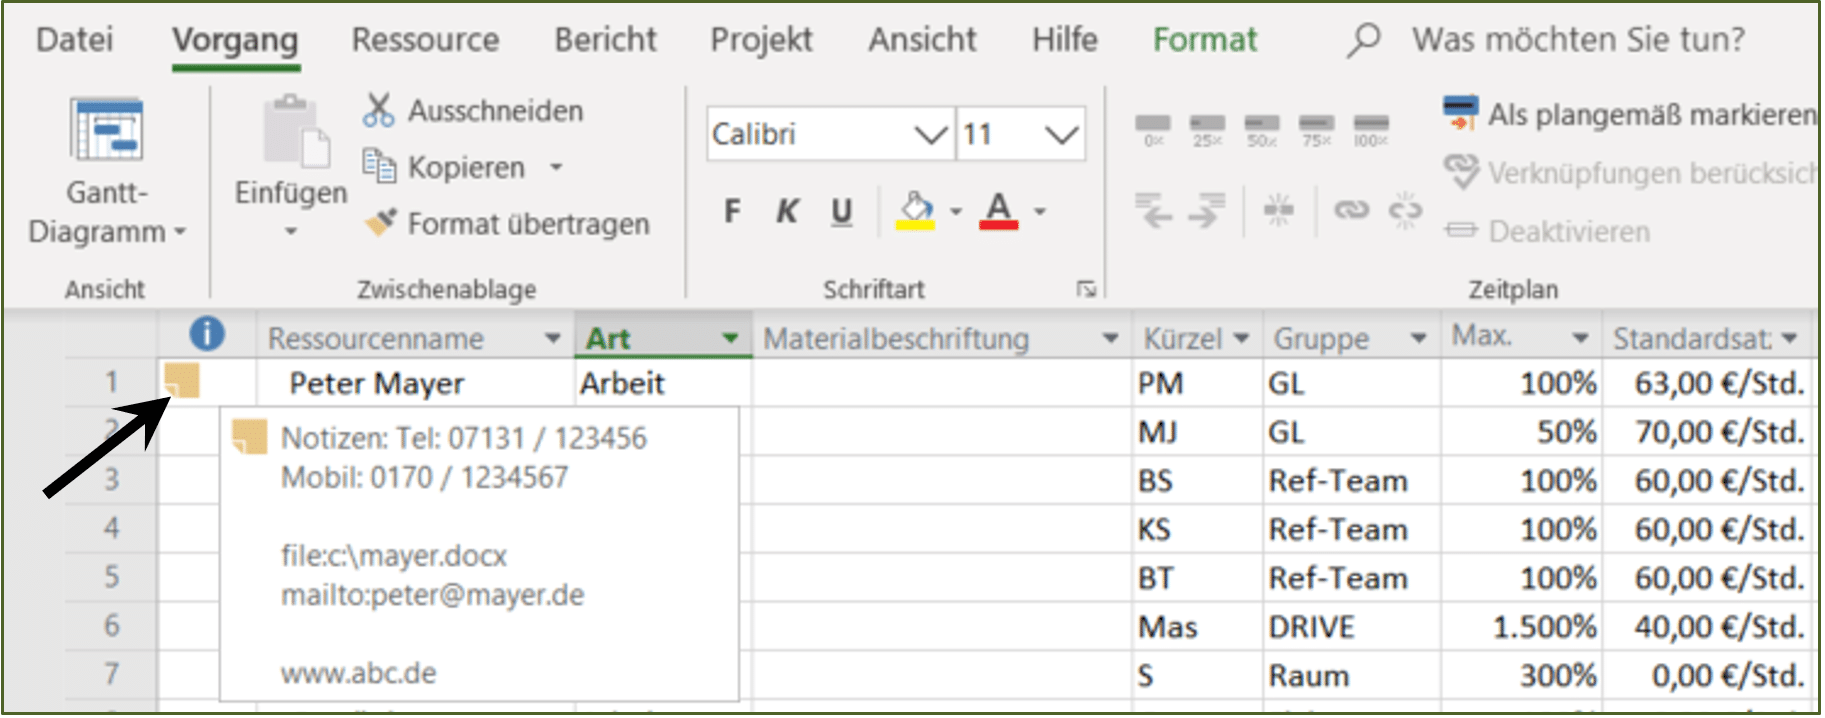The image size is (1825, 718).
Task: Click the blue info indicator column header
Action: (207, 333)
